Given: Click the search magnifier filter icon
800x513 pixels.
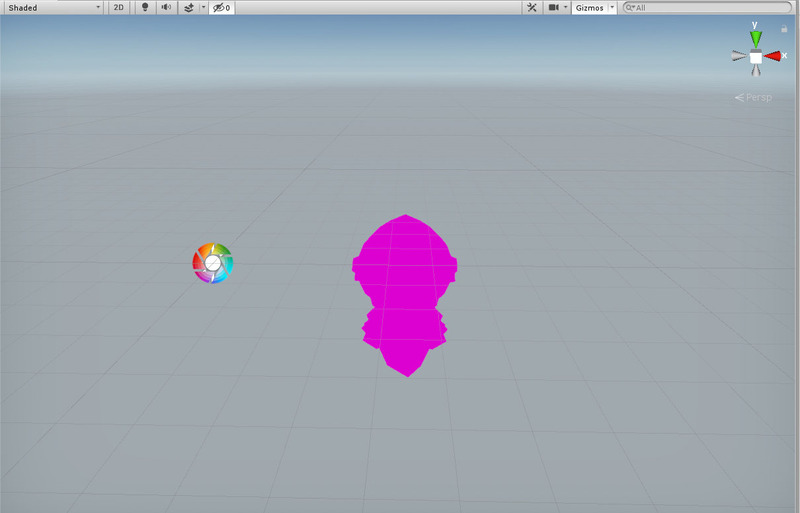Looking at the screenshot, I should tap(630, 8).
